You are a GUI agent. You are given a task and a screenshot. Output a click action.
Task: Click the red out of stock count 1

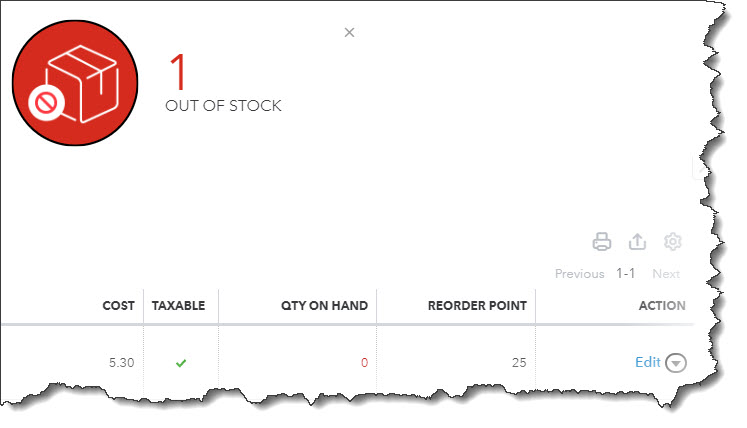178,71
